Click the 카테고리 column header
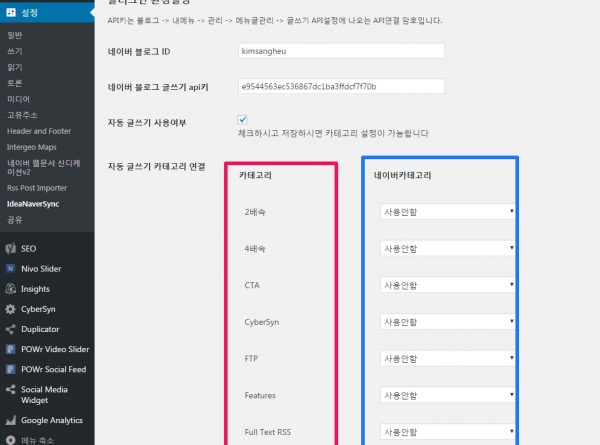 click(255, 175)
